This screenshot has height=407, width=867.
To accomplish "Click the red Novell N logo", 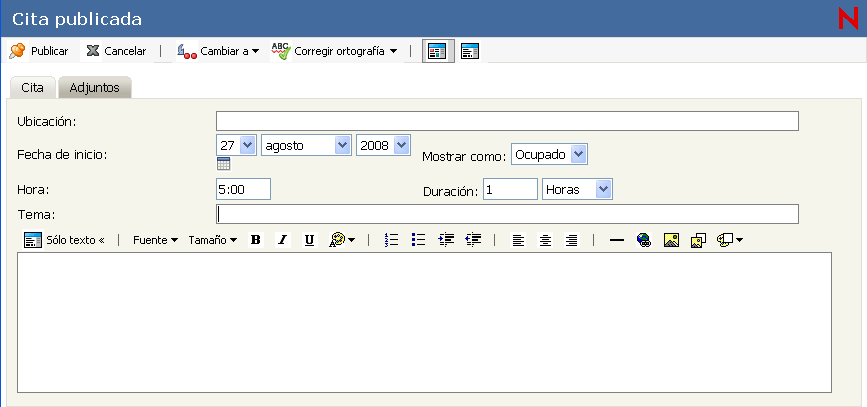I will coord(848,19).
